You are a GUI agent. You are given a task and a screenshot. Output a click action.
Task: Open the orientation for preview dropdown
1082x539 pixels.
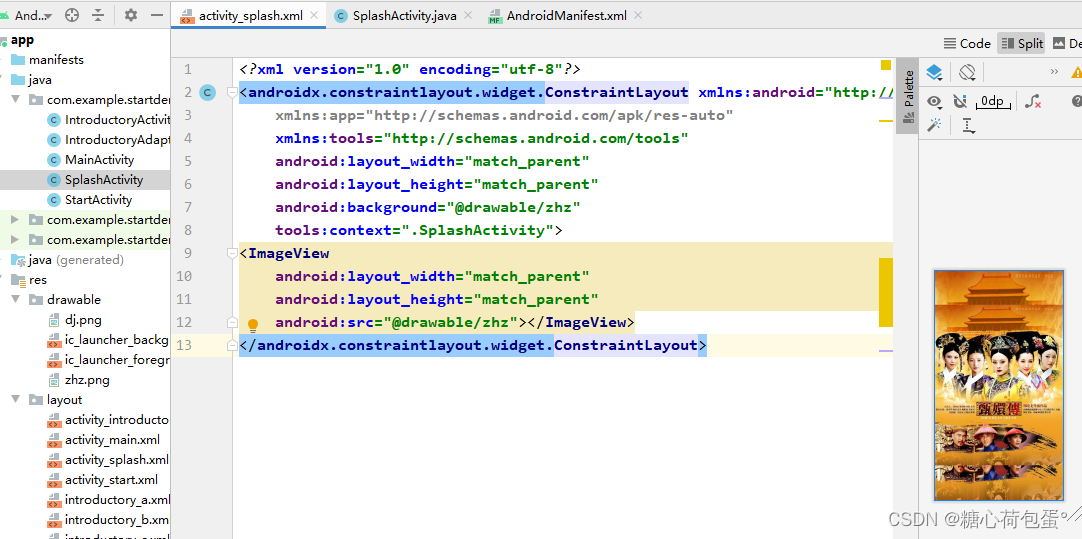[x=967, y=72]
